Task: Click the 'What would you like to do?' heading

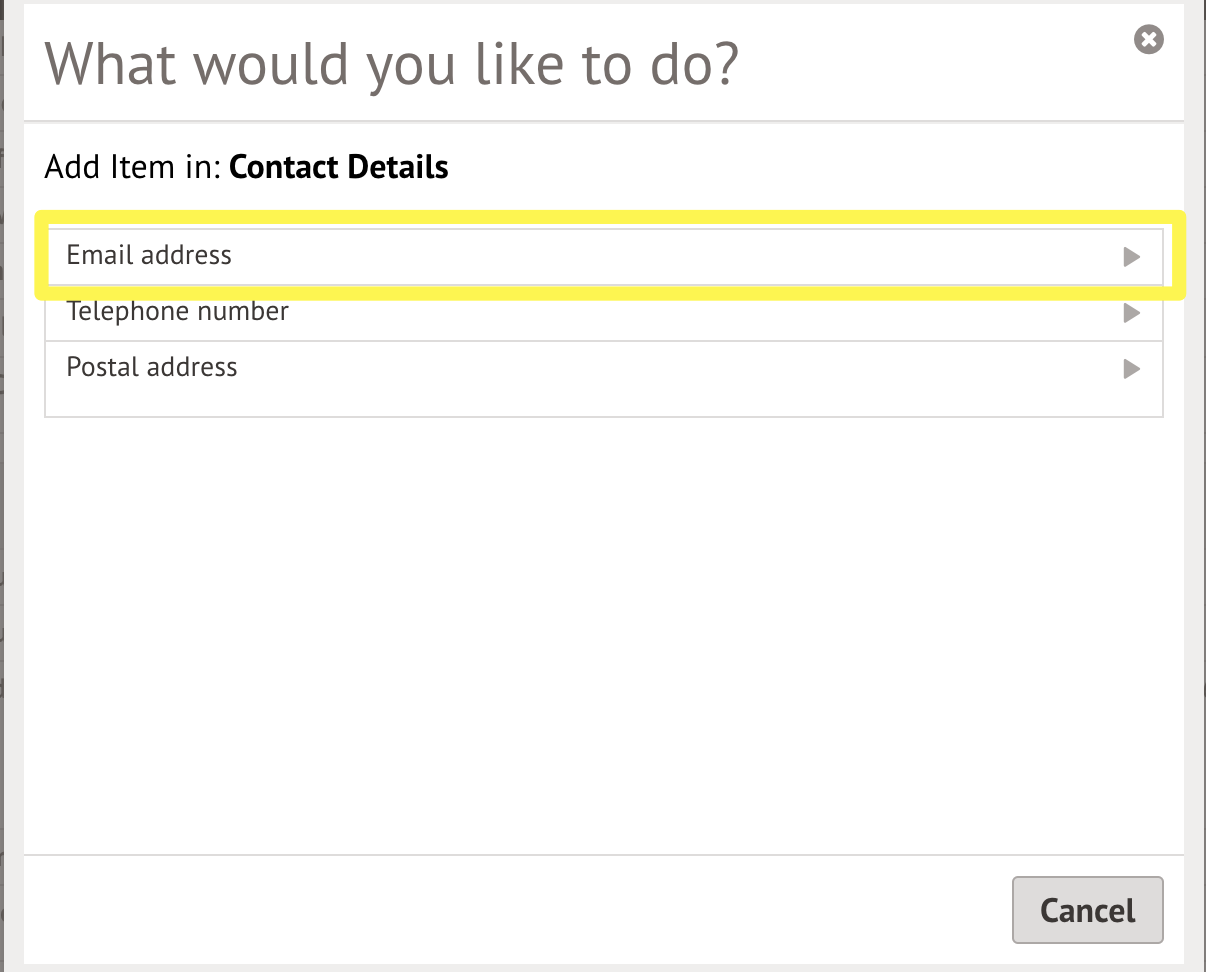Action: tap(391, 63)
